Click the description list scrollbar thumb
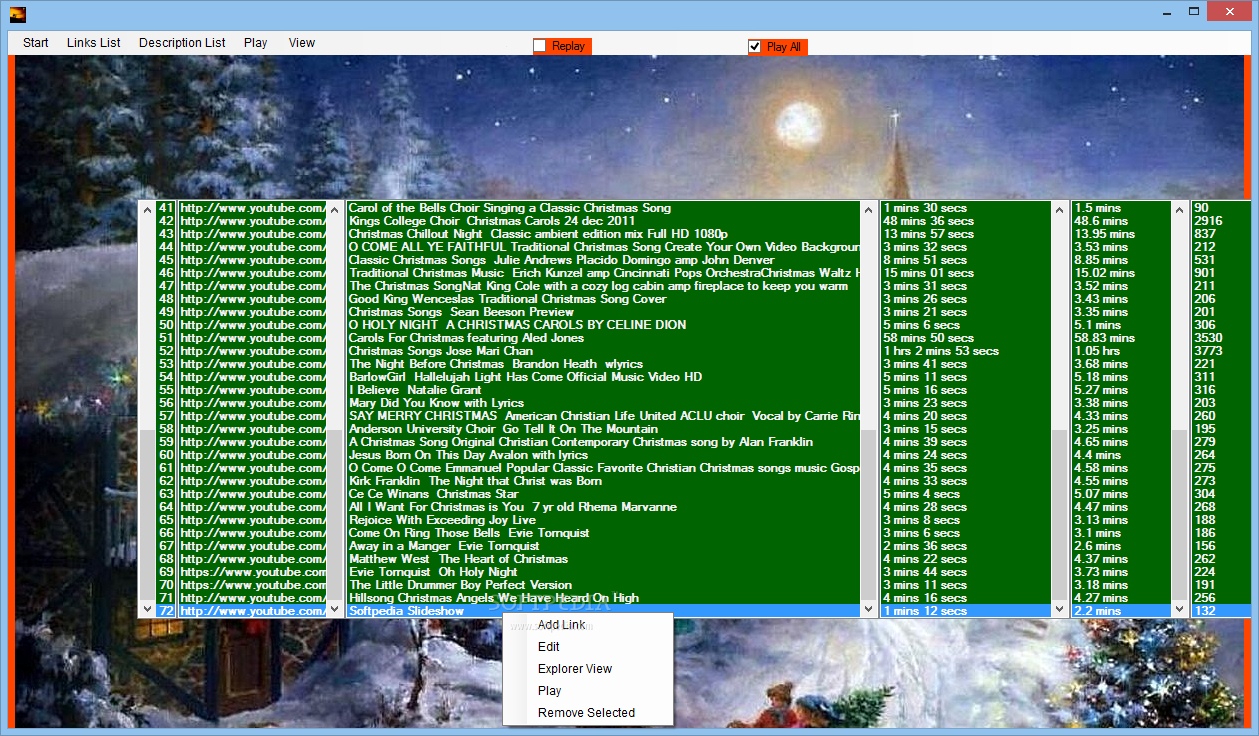1259x736 pixels. (x=868, y=515)
